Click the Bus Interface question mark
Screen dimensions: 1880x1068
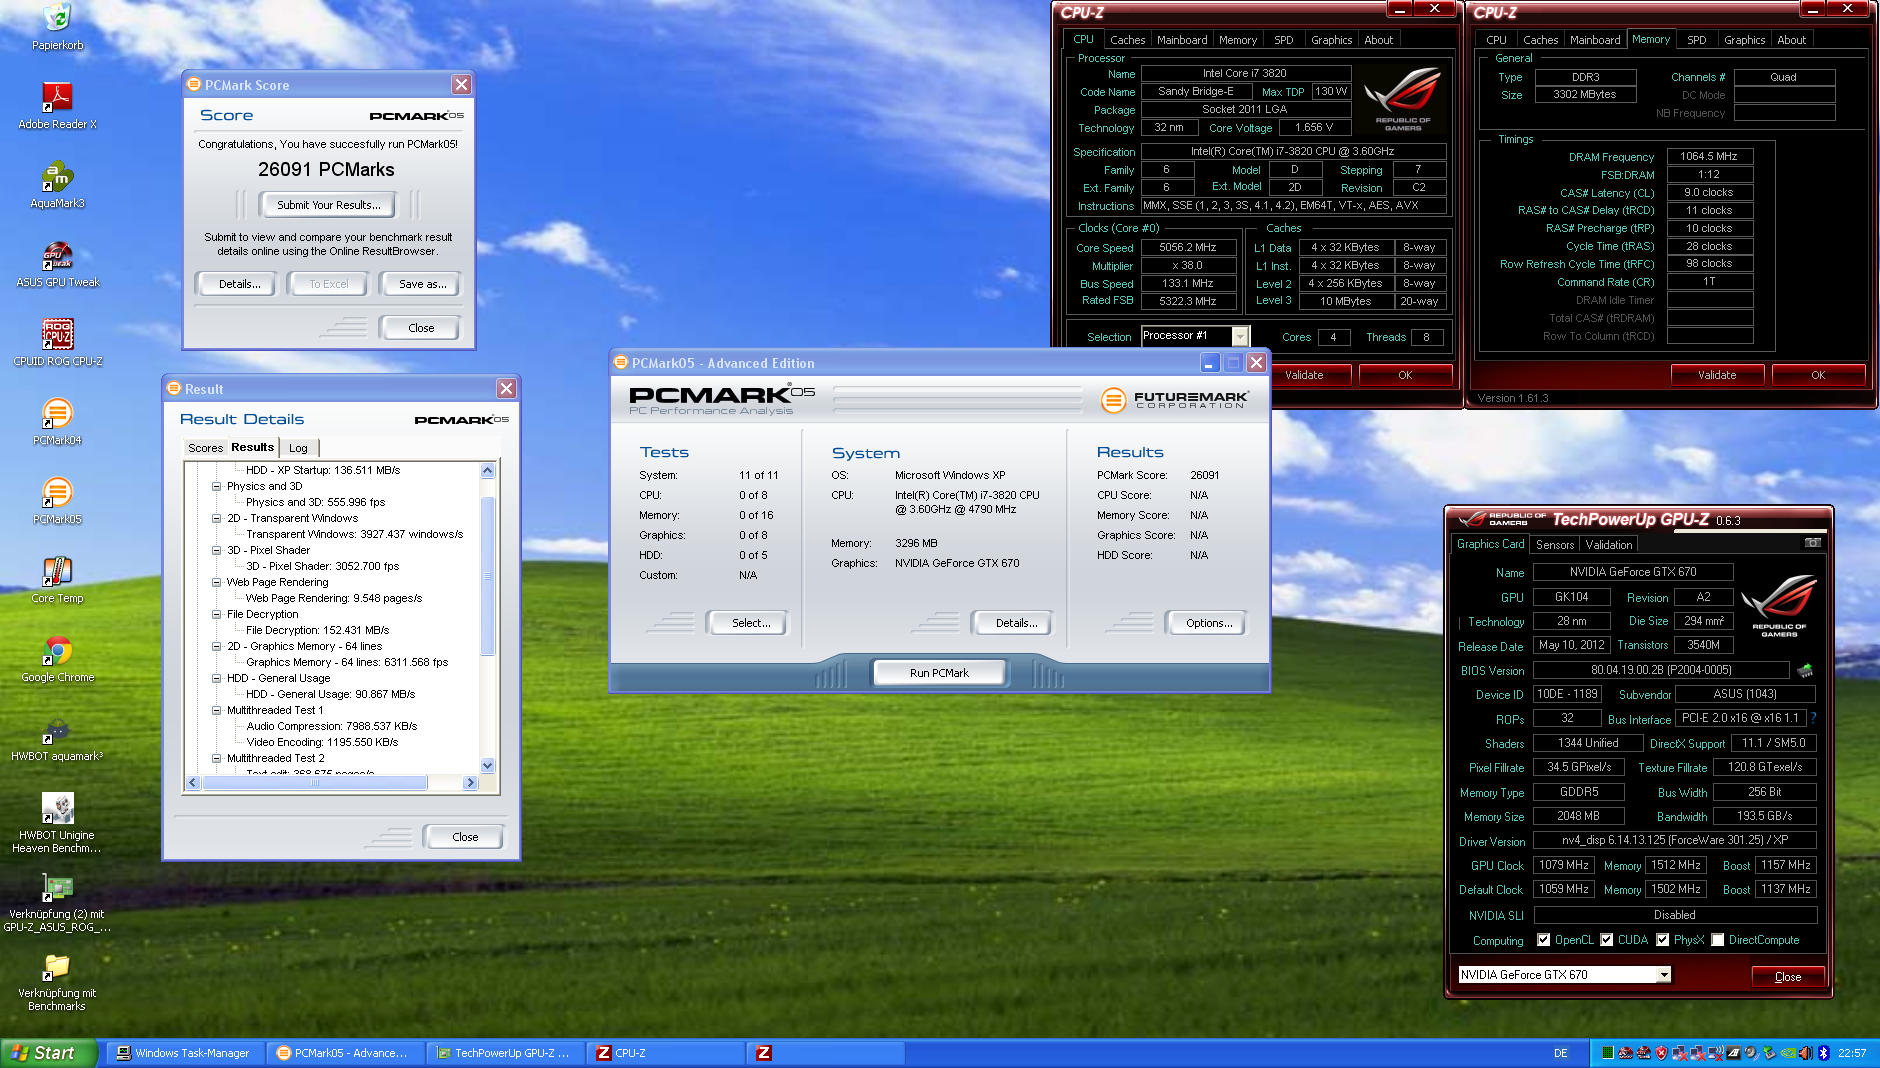[1813, 718]
